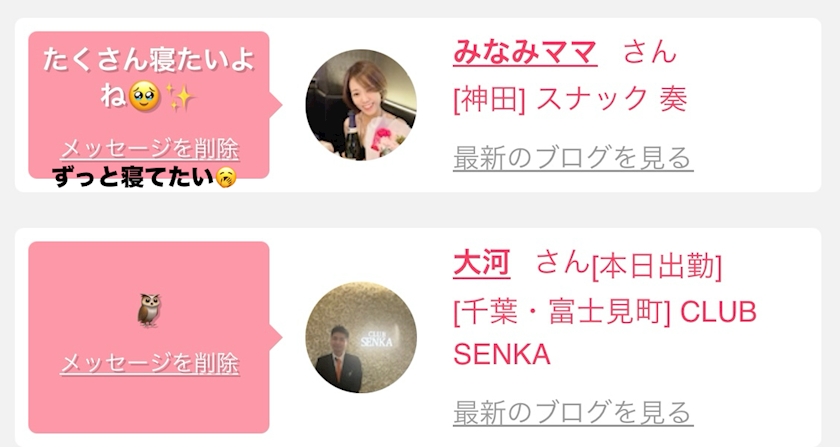
Task: Click the teary-eyed emoji face
Action: click(145, 97)
